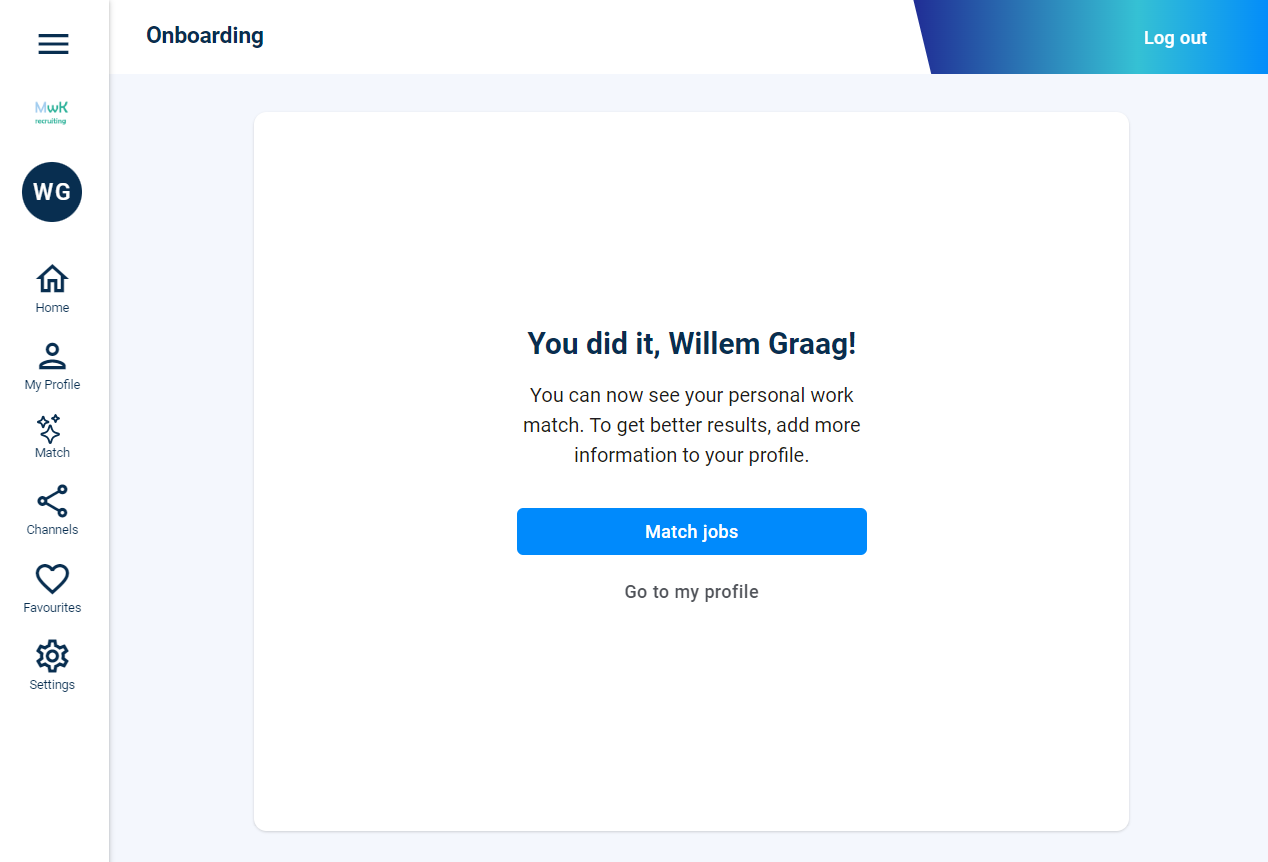The height and width of the screenshot is (862, 1268).
Task: Click the blue Match jobs button
Action: 692,531
